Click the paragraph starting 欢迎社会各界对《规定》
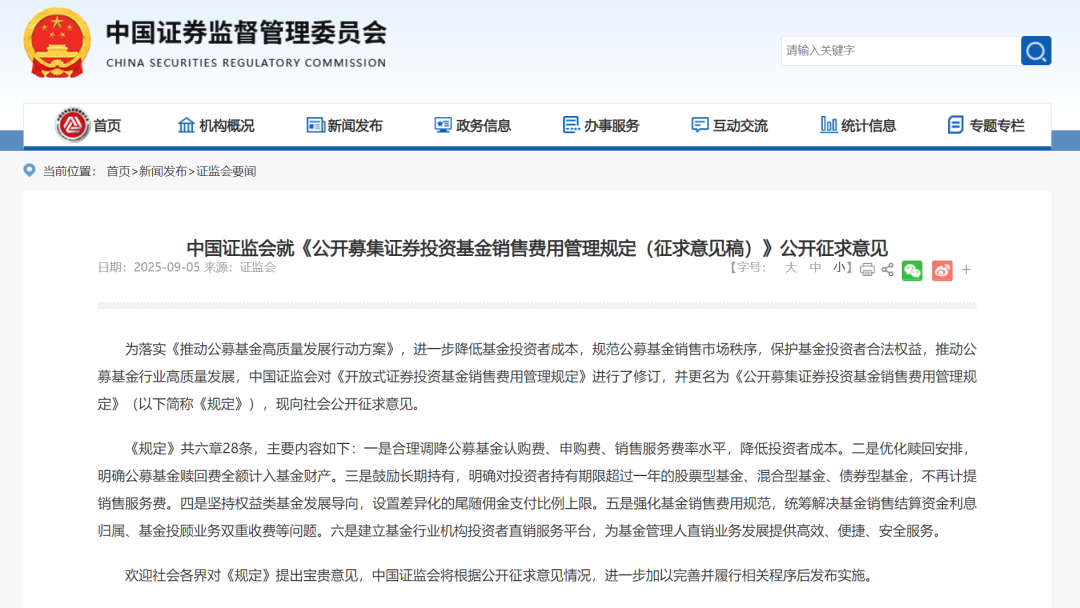 (501, 576)
